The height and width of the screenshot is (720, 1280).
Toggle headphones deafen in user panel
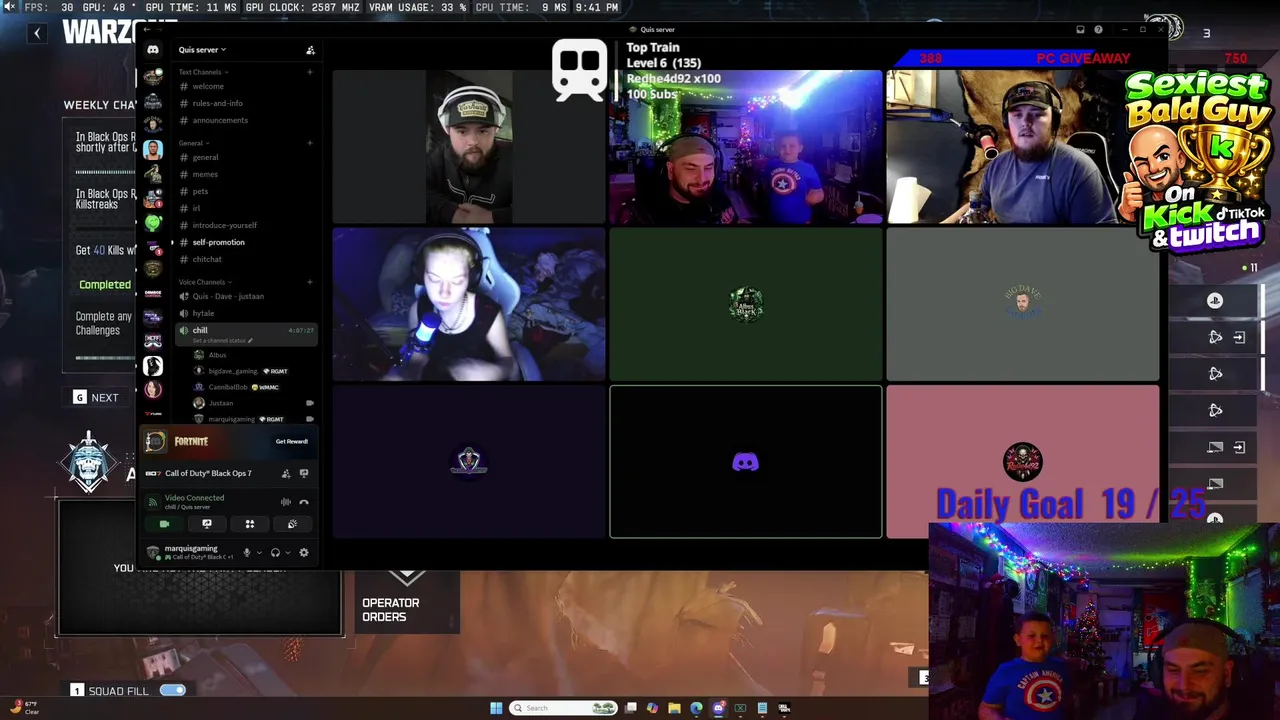[x=275, y=552]
